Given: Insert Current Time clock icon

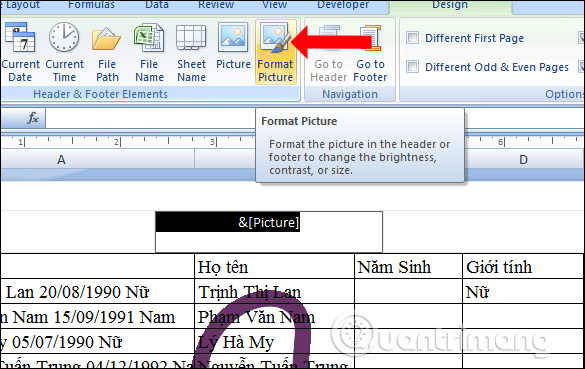Looking at the screenshot, I should [64, 37].
